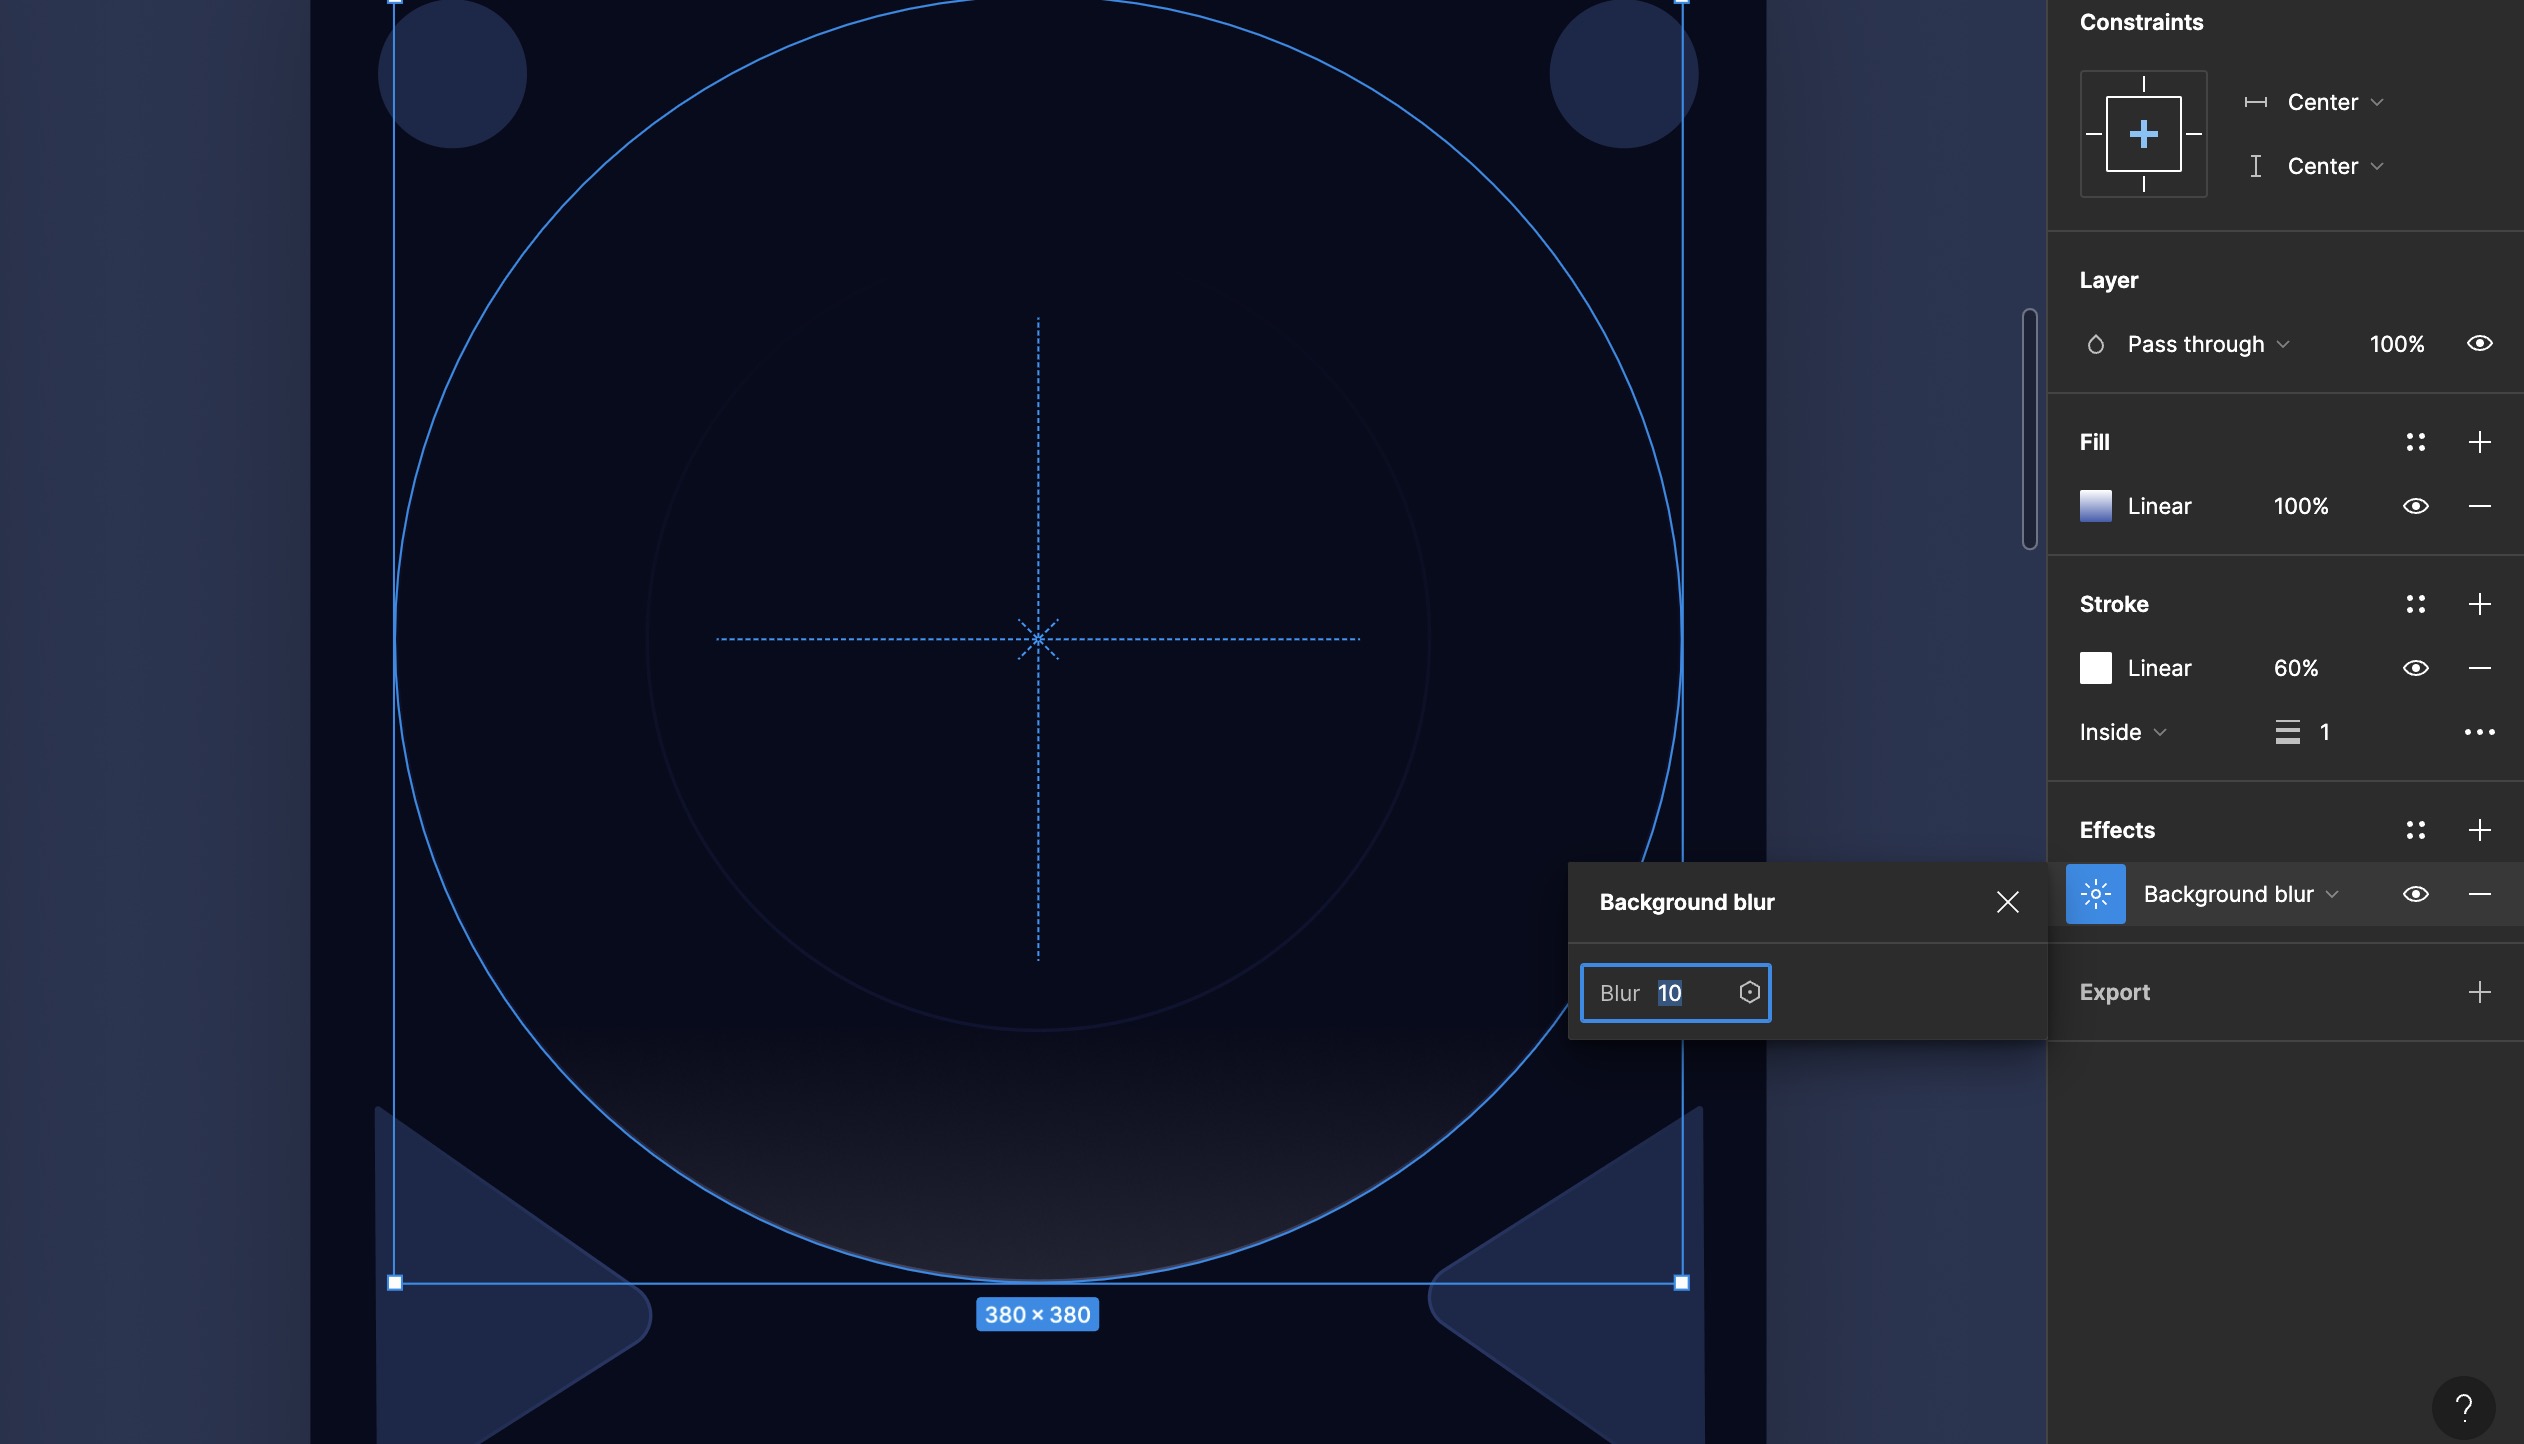Open the help question mark menu

[2464, 1408]
